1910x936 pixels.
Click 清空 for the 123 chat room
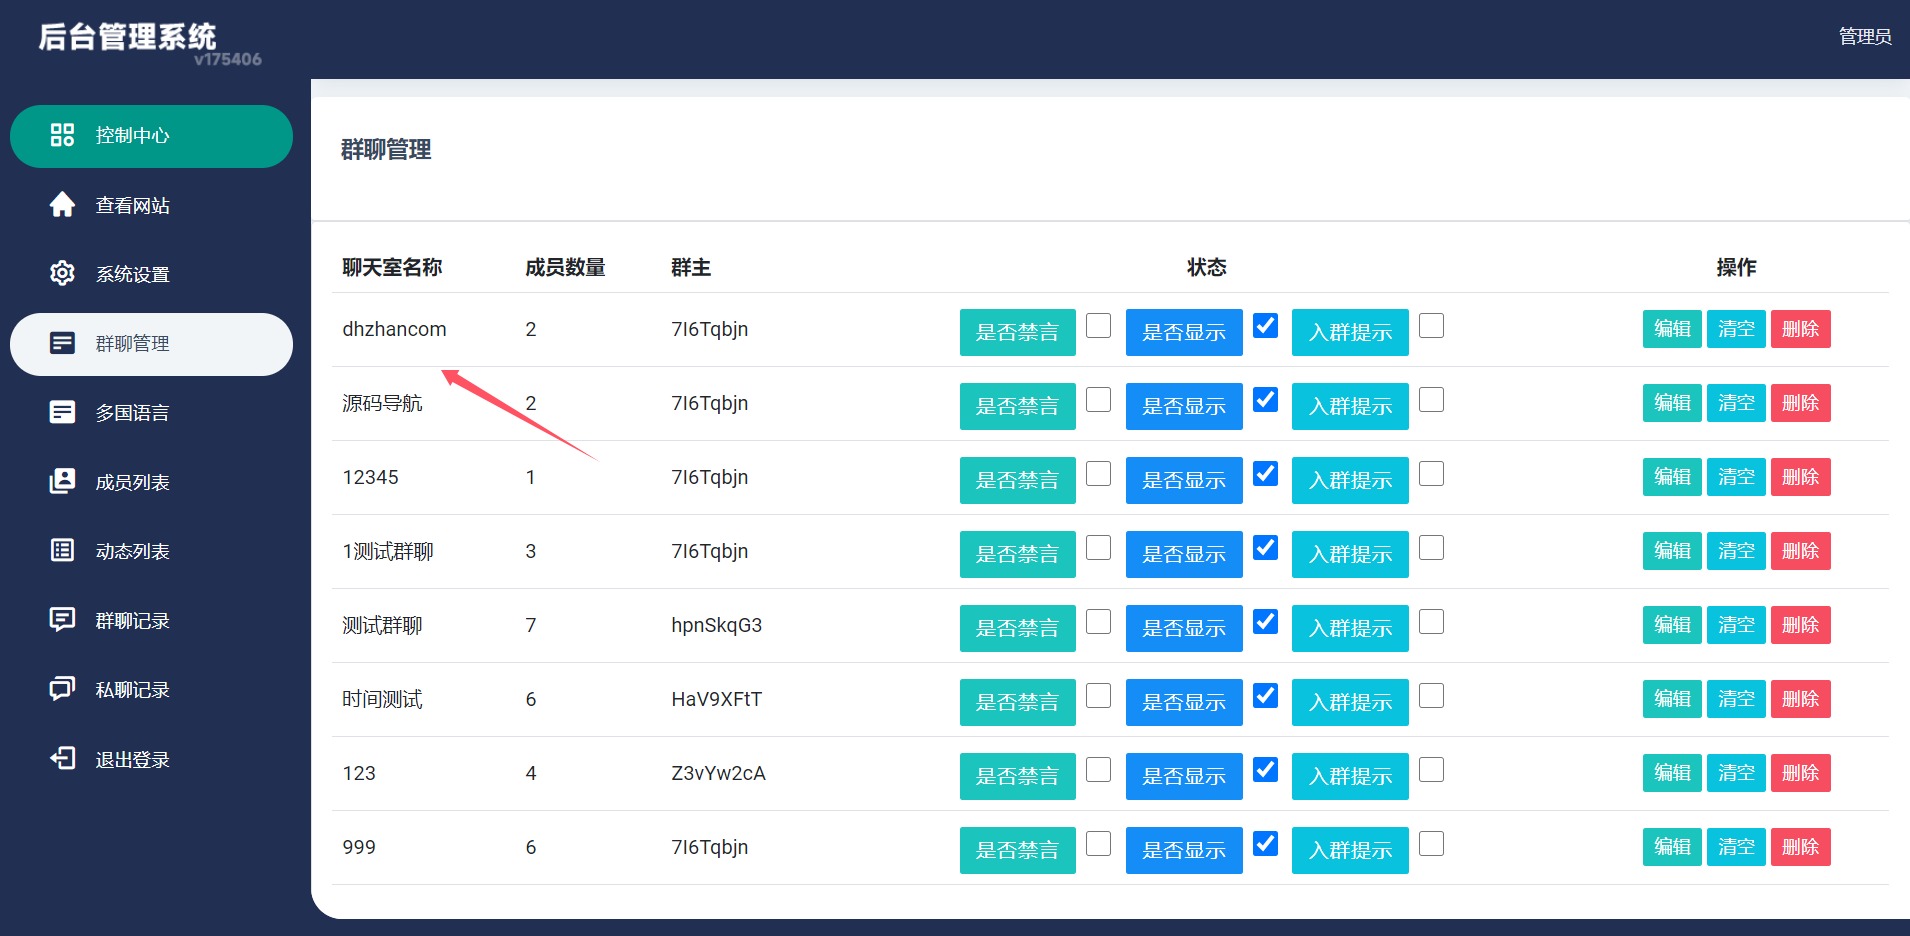1735,773
